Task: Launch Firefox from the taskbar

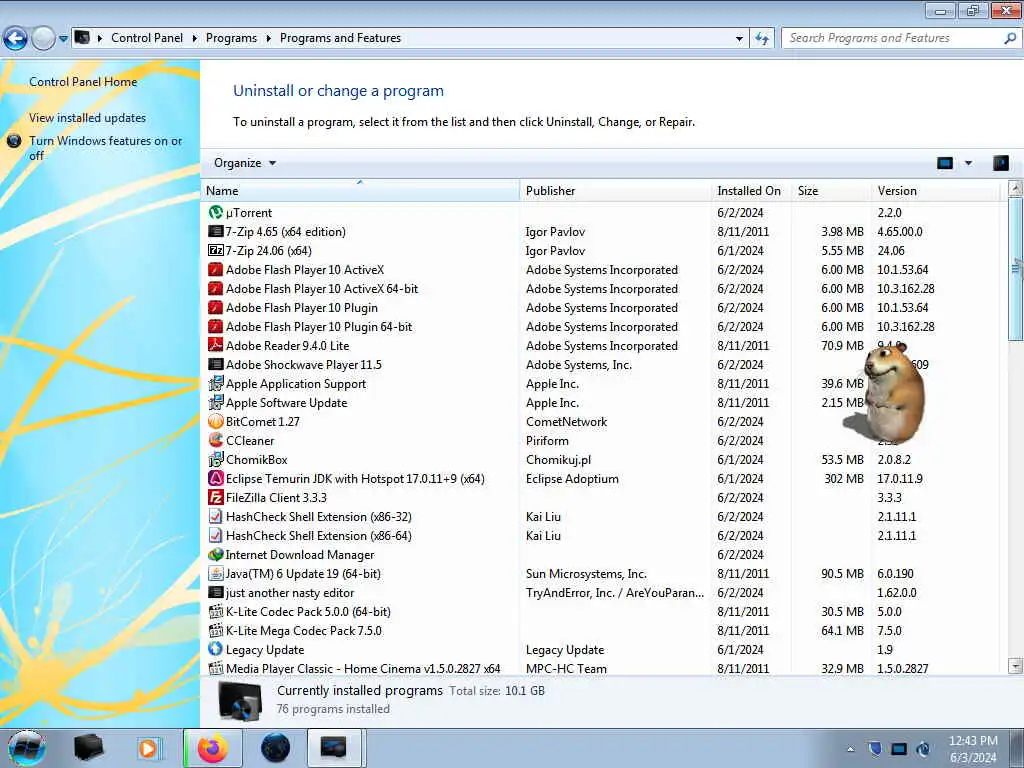Action: click(x=213, y=748)
